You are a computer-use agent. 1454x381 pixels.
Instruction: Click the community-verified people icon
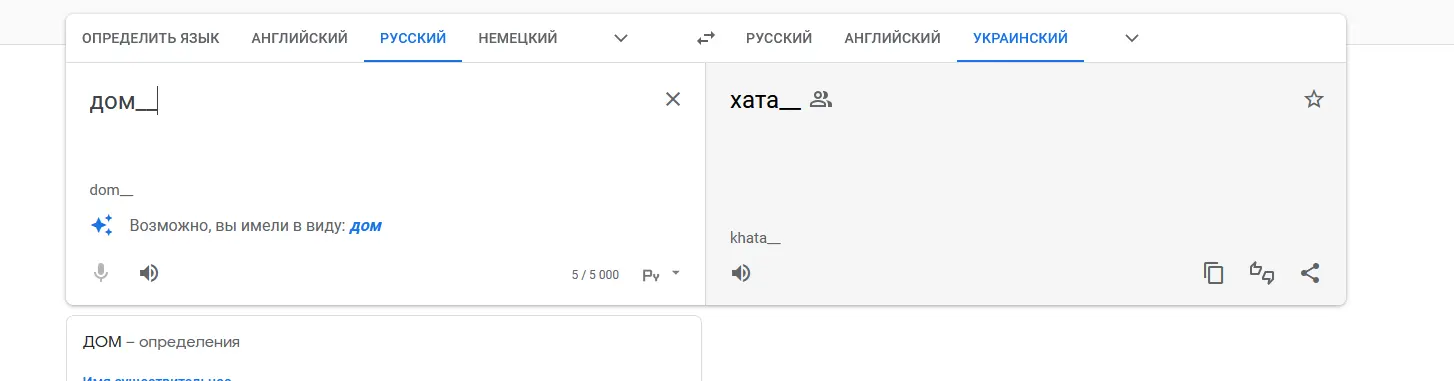821,99
